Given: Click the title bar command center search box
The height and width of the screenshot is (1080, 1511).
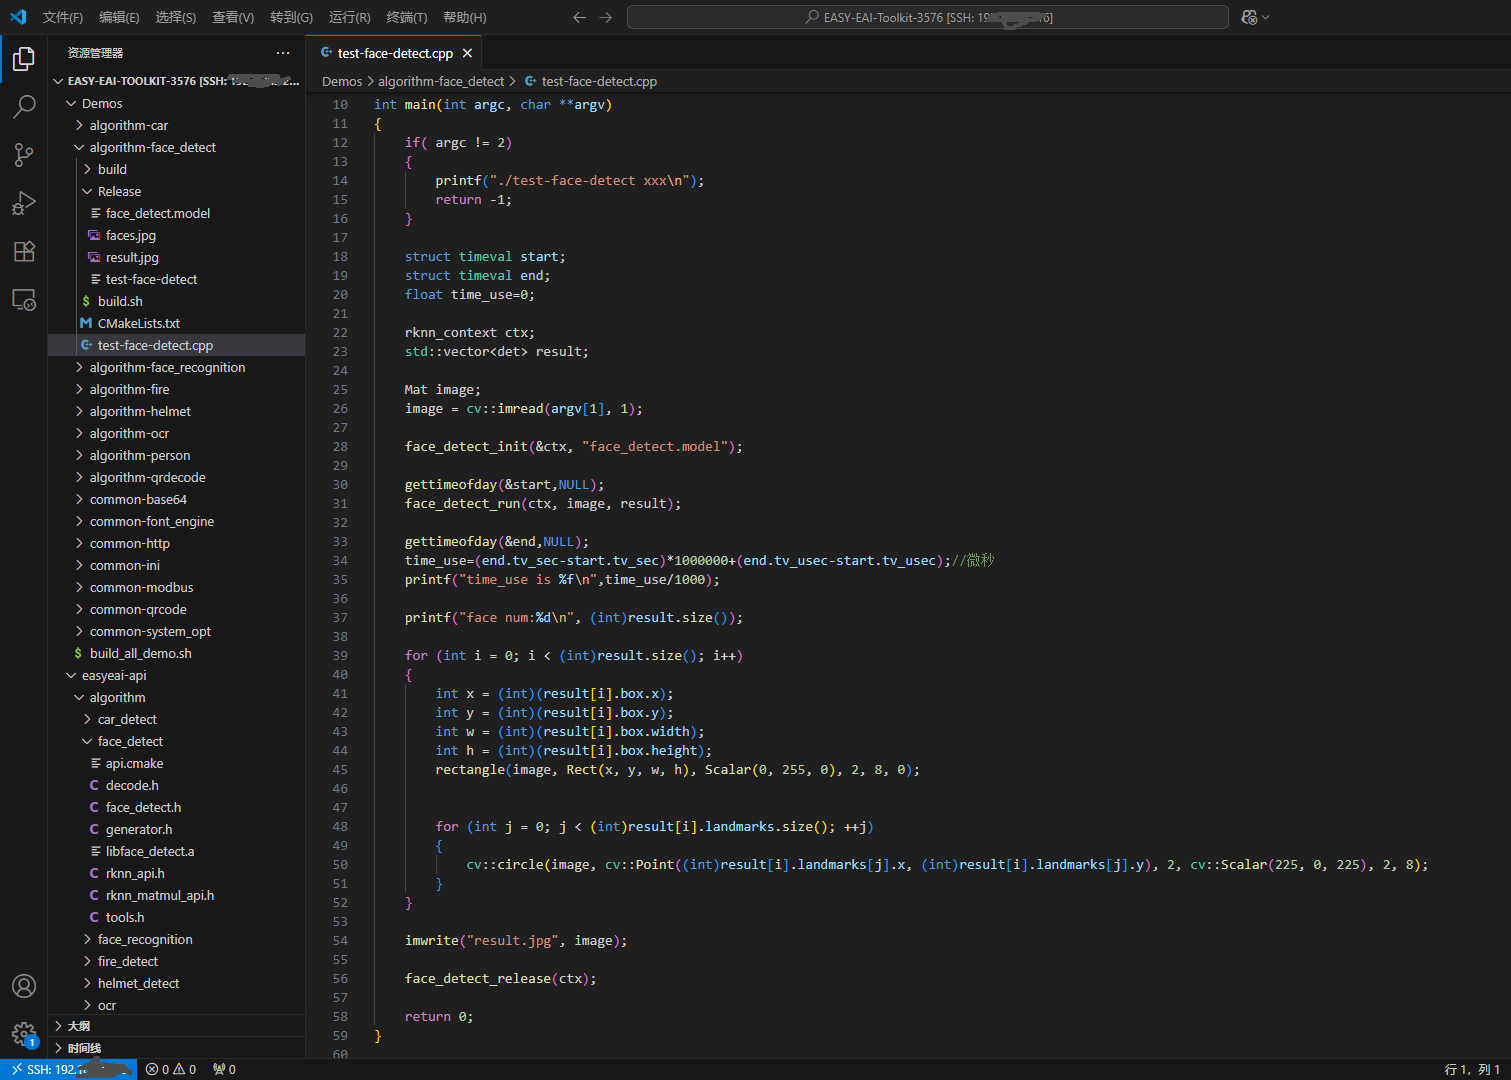Looking at the screenshot, I should point(927,17).
